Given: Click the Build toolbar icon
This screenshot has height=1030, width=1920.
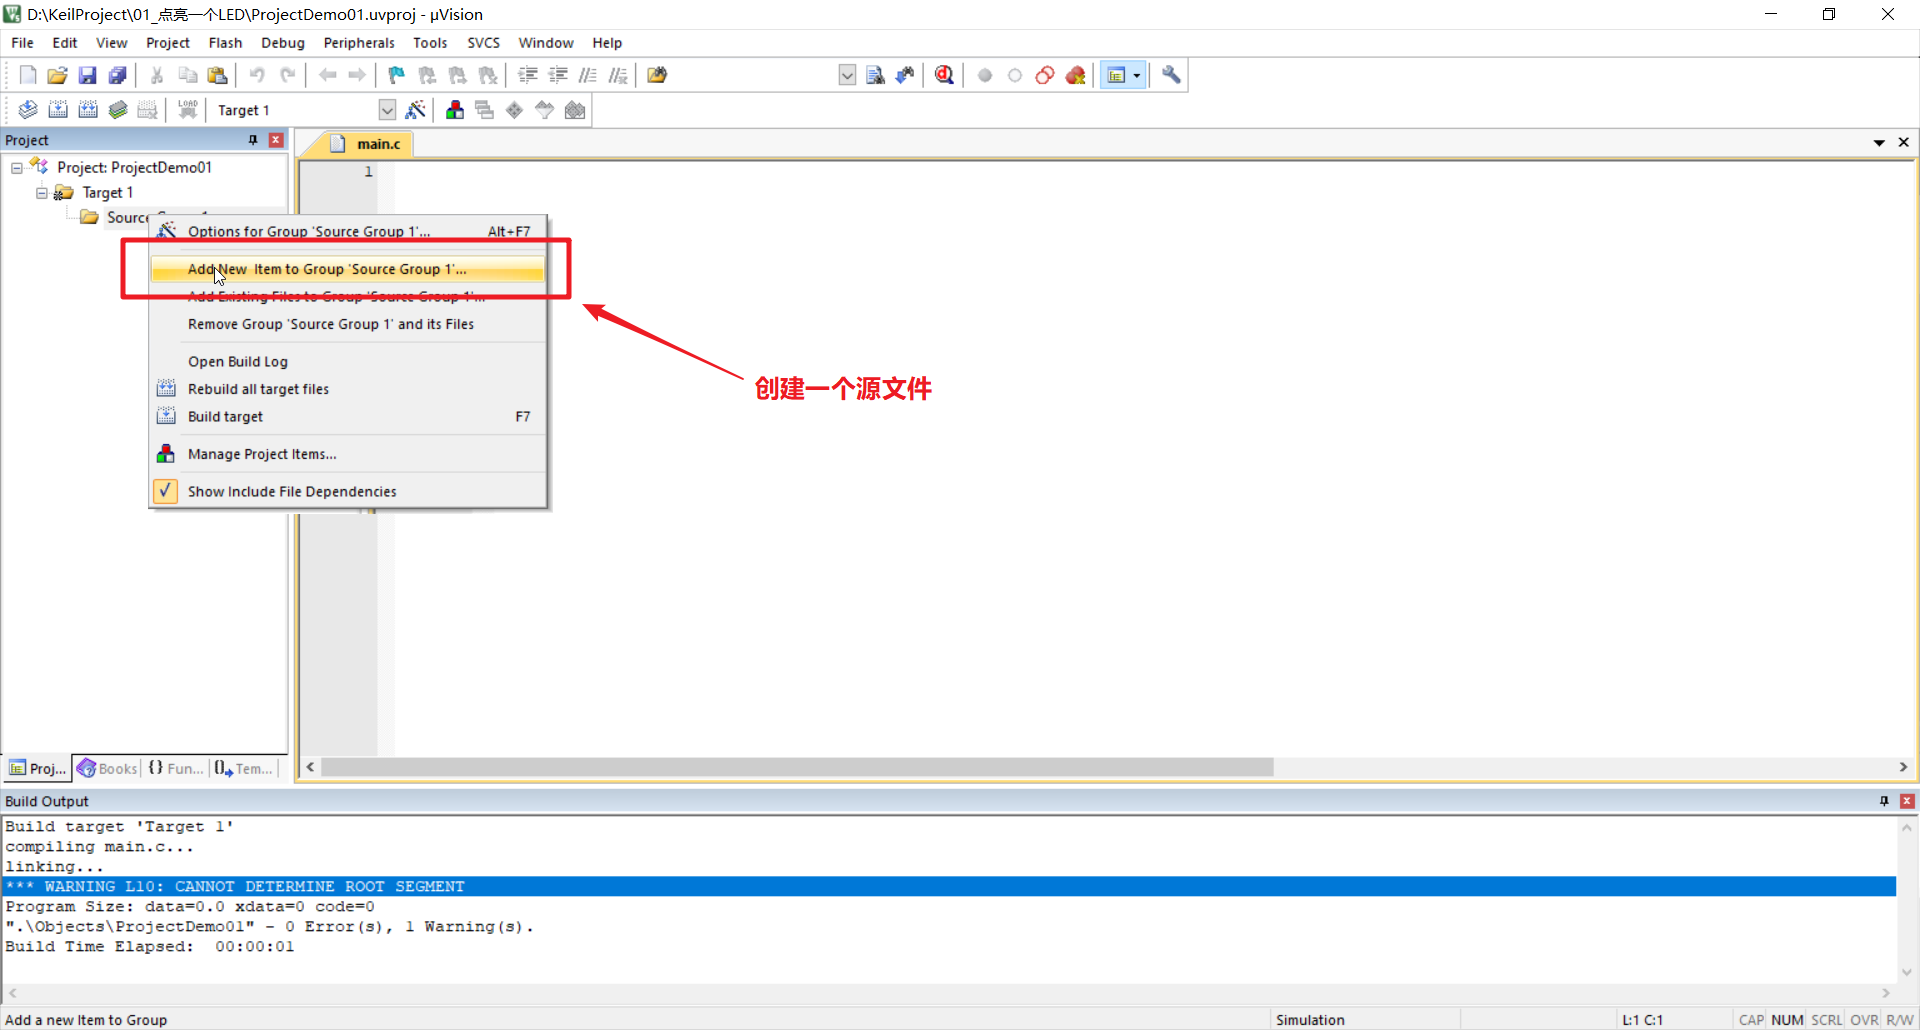Looking at the screenshot, I should click(x=58, y=110).
